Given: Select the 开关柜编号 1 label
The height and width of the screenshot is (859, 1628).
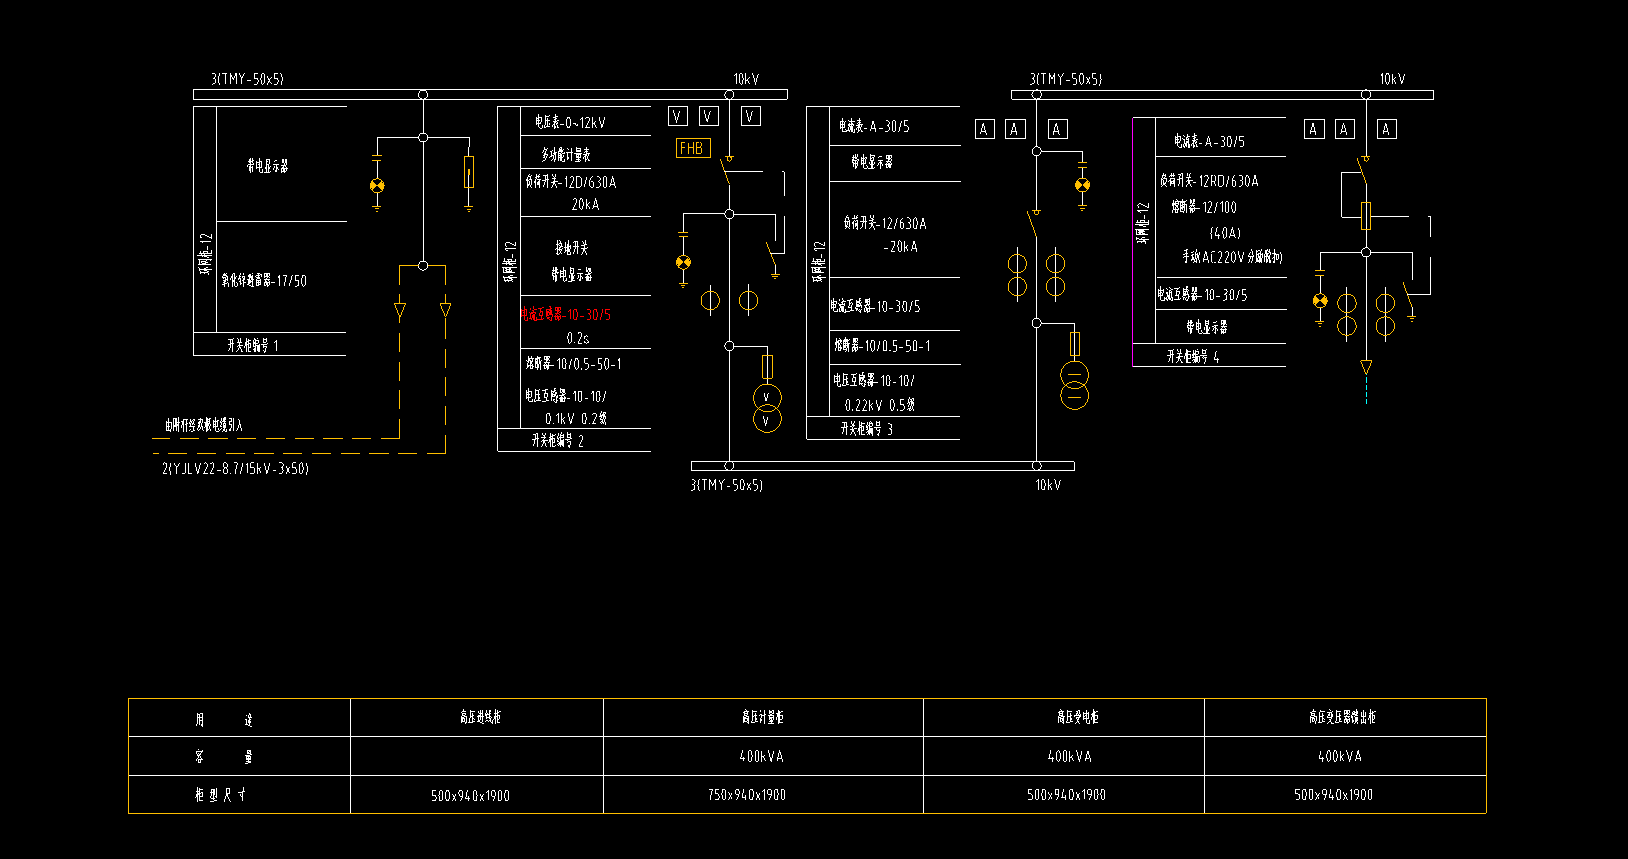Looking at the screenshot, I should coord(253,345).
